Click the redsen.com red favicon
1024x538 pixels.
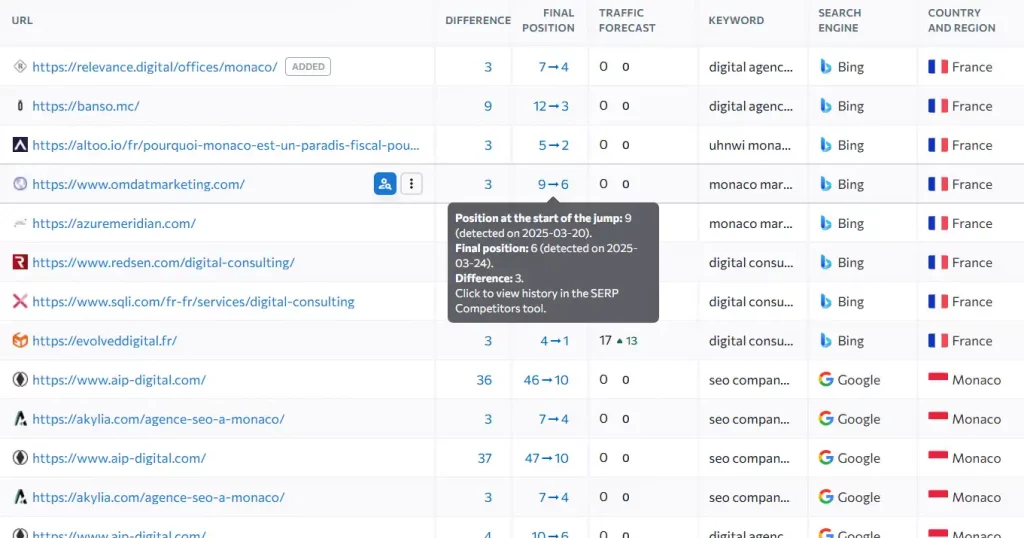click(x=20, y=262)
